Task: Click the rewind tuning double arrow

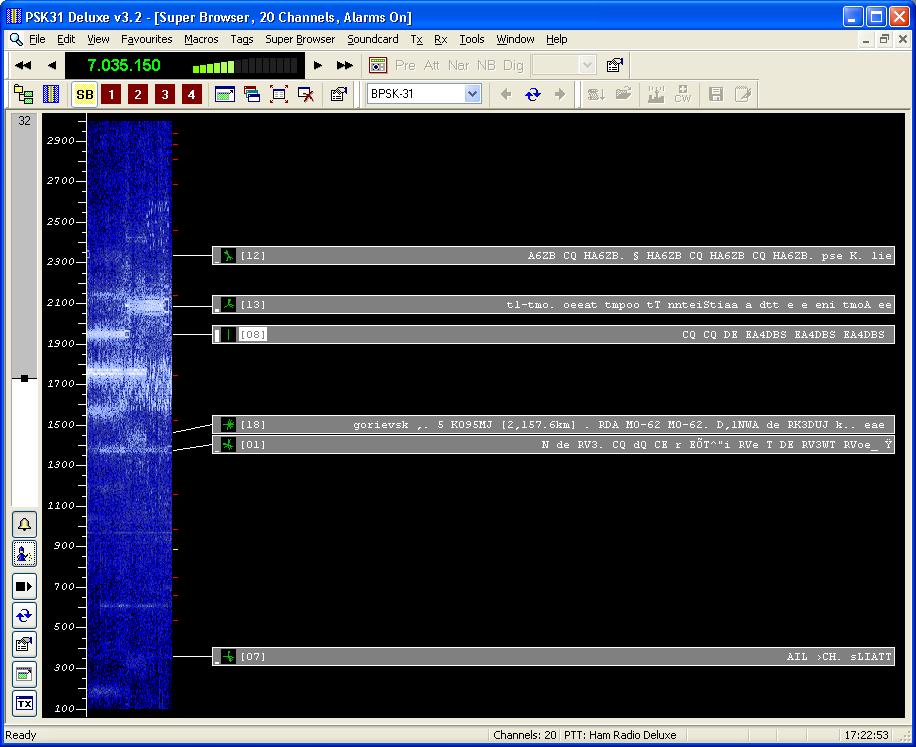Action: pyautogui.click(x=23, y=65)
